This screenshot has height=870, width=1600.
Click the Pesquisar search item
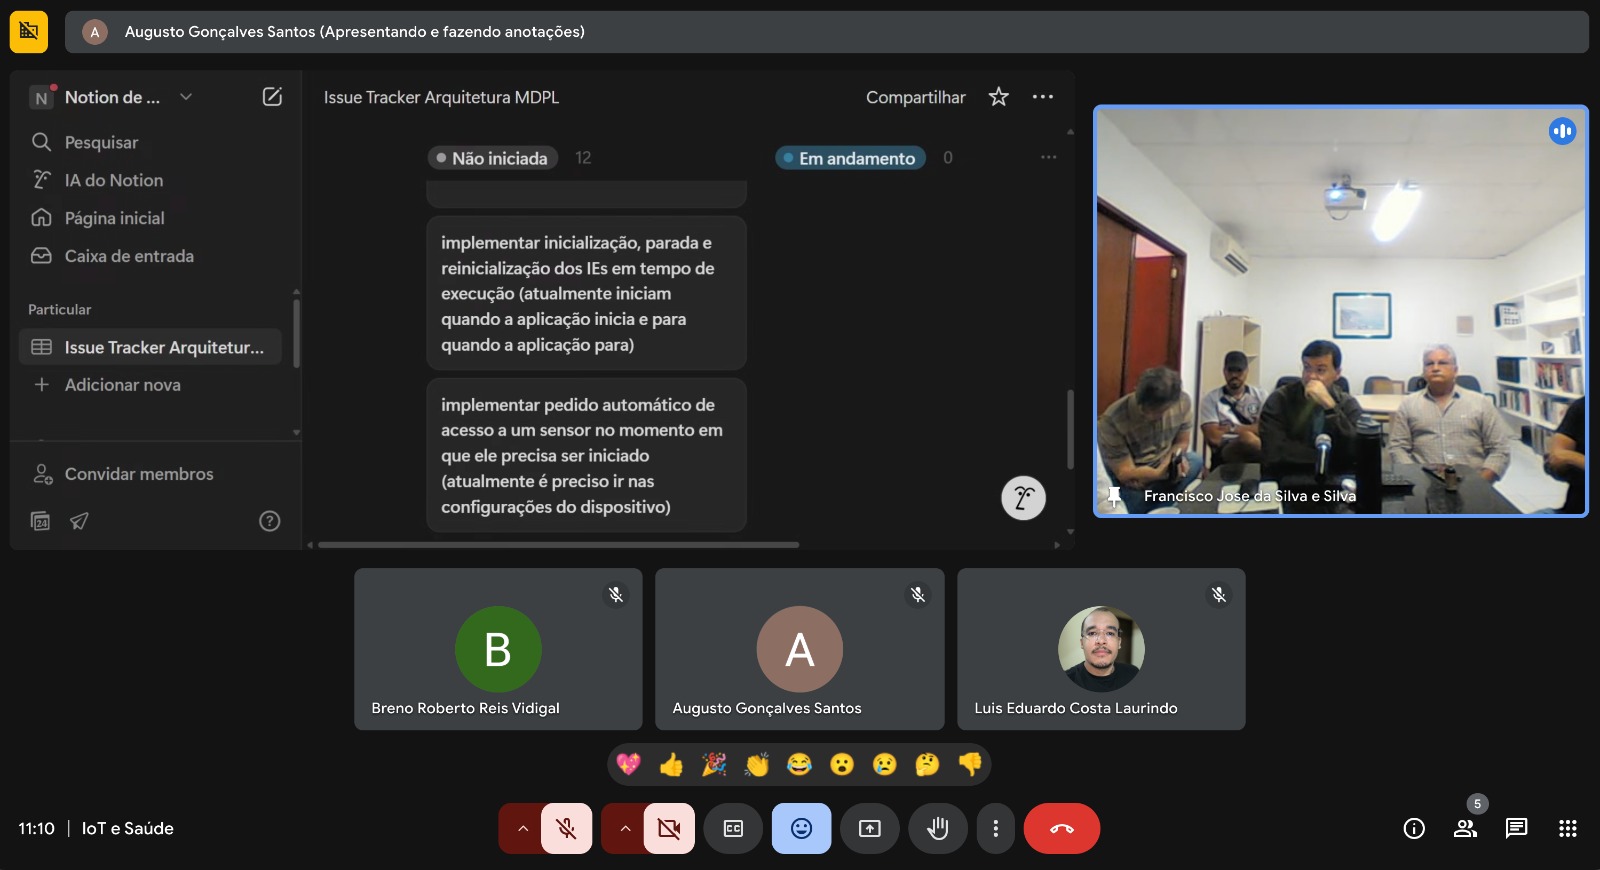(101, 142)
